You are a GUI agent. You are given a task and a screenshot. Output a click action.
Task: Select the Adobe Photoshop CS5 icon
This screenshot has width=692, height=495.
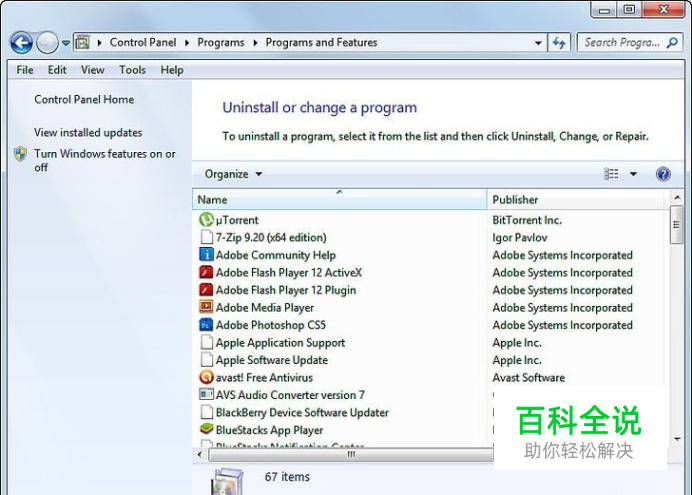click(206, 325)
